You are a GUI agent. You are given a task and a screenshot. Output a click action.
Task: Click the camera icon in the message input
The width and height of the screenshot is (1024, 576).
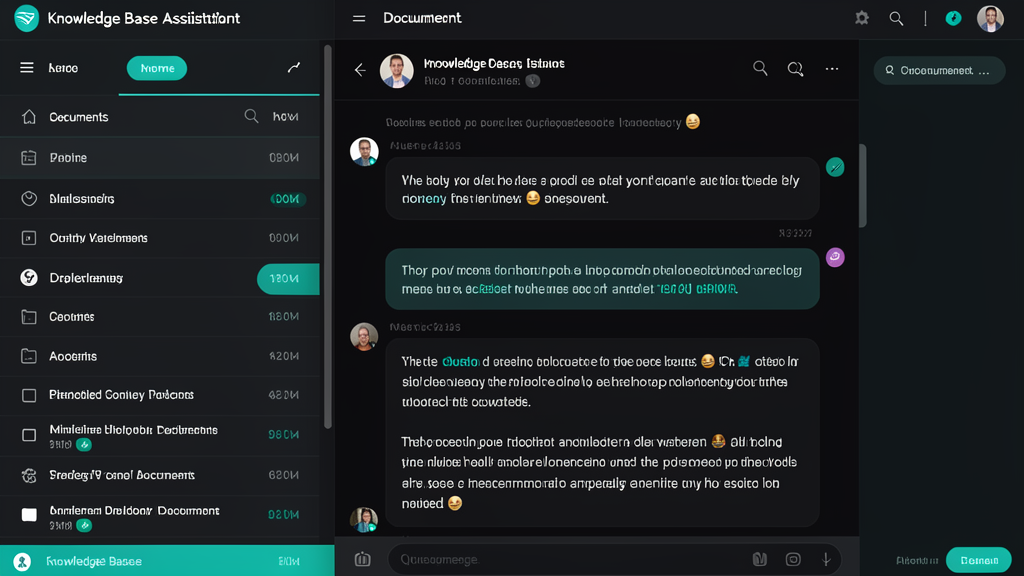pos(793,559)
